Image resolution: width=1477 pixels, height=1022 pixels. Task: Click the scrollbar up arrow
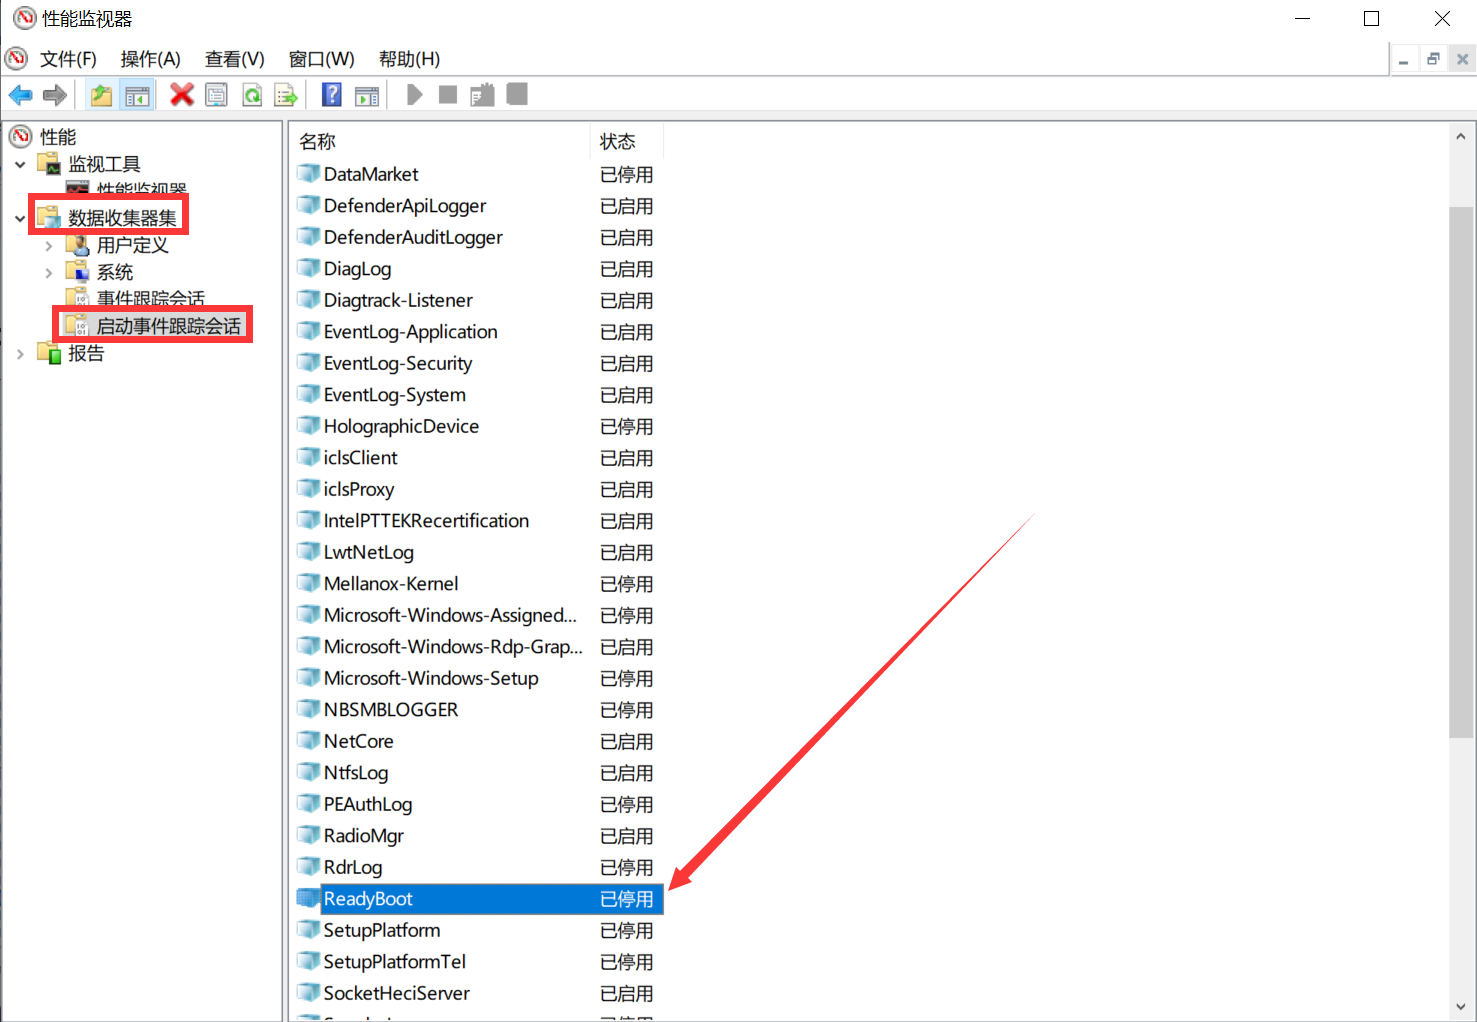pyautogui.click(x=1461, y=137)
